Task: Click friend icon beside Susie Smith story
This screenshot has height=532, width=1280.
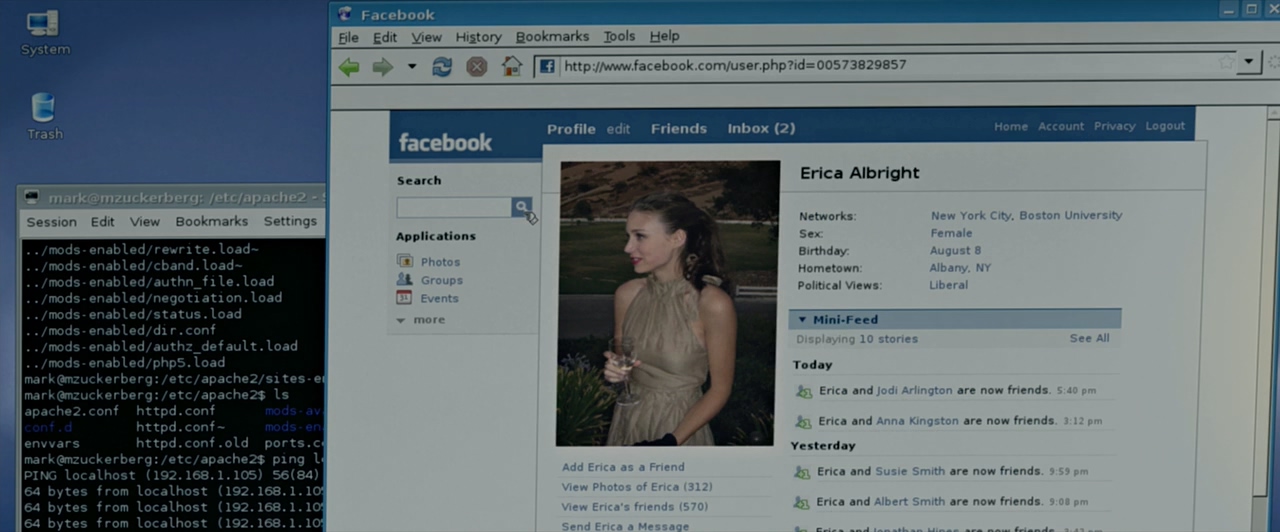Action: coord(802,473)
